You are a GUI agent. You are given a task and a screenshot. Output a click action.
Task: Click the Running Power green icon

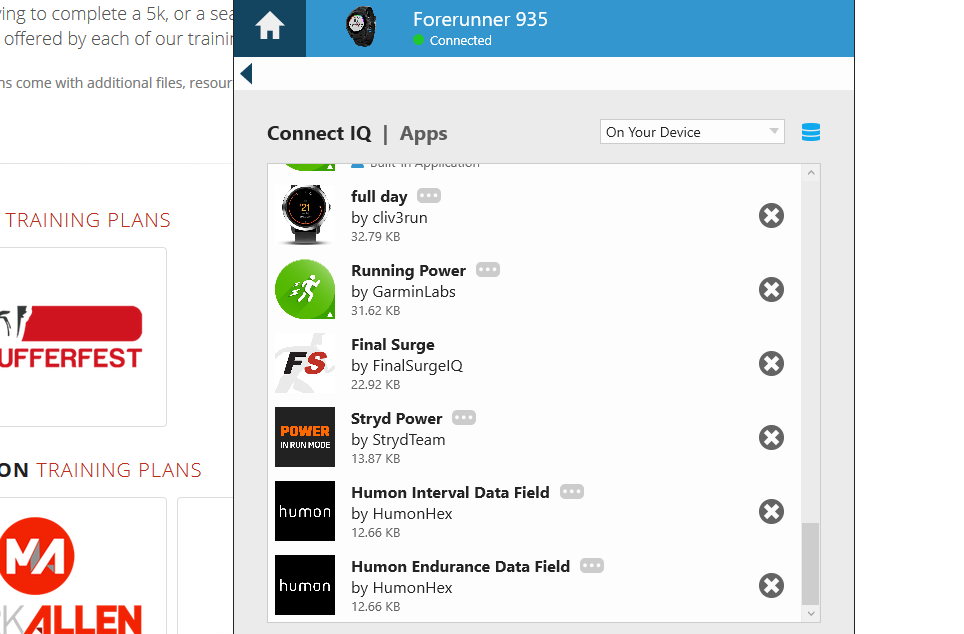[305, 289]
